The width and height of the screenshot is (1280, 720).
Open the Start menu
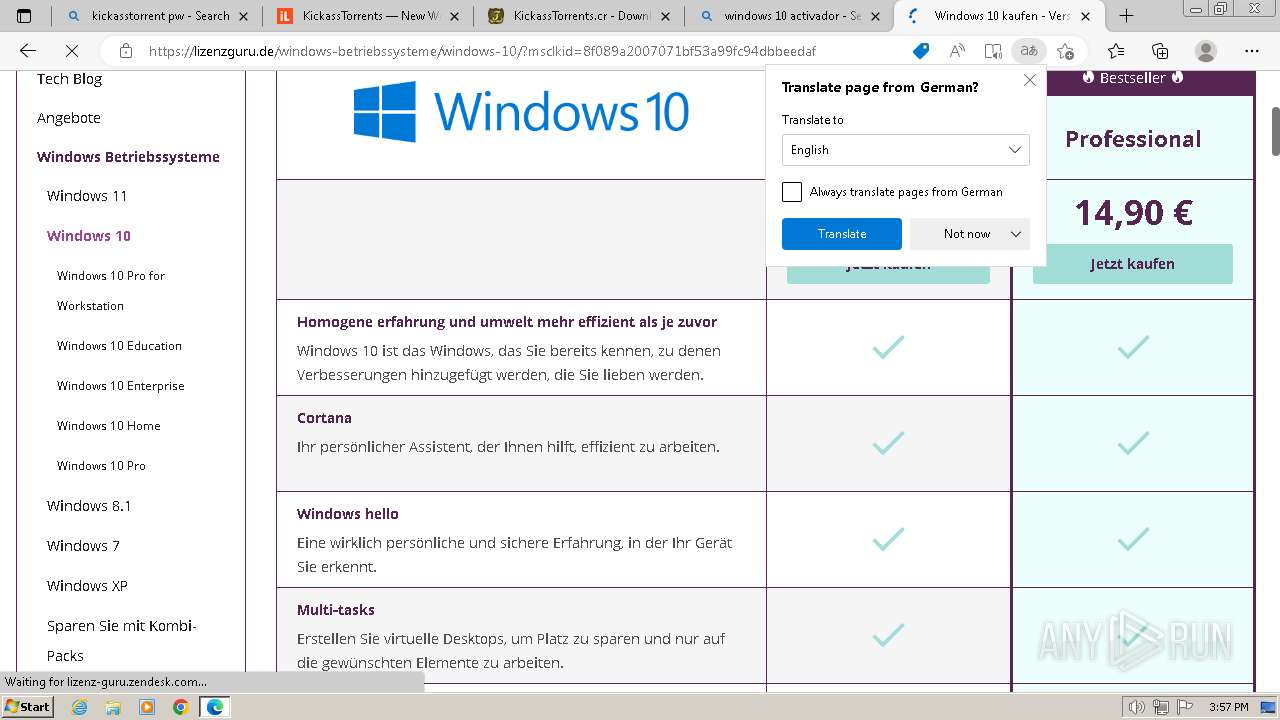point(28,707)
